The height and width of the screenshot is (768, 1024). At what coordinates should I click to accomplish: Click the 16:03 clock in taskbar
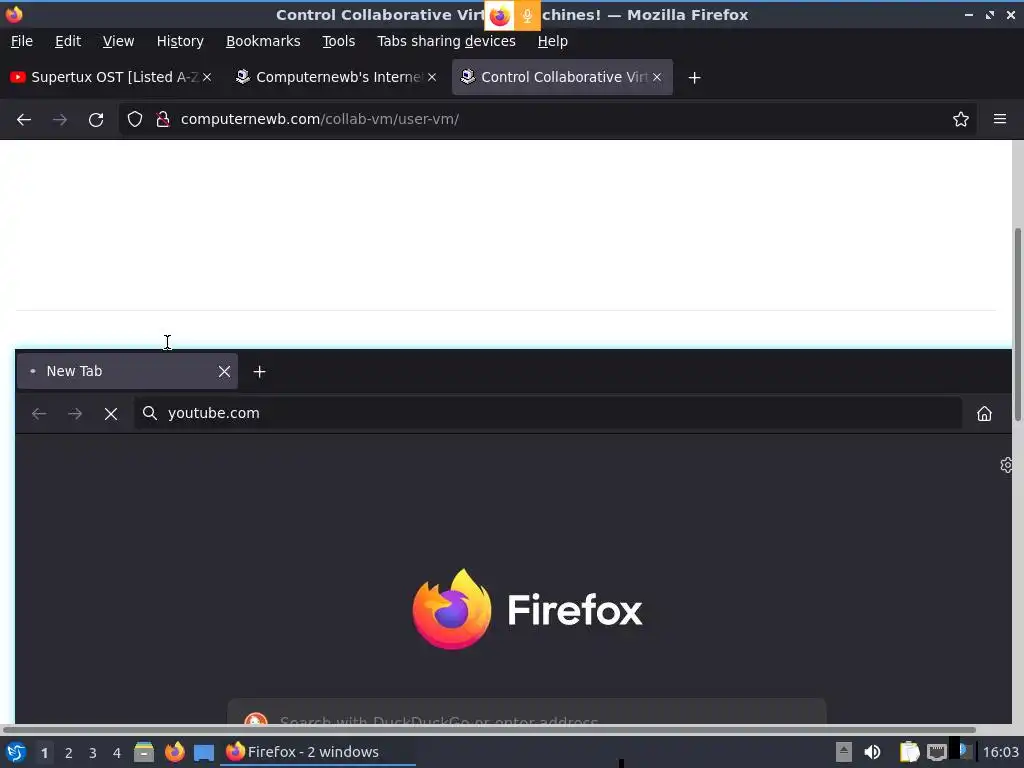(x=1000, y=752)
